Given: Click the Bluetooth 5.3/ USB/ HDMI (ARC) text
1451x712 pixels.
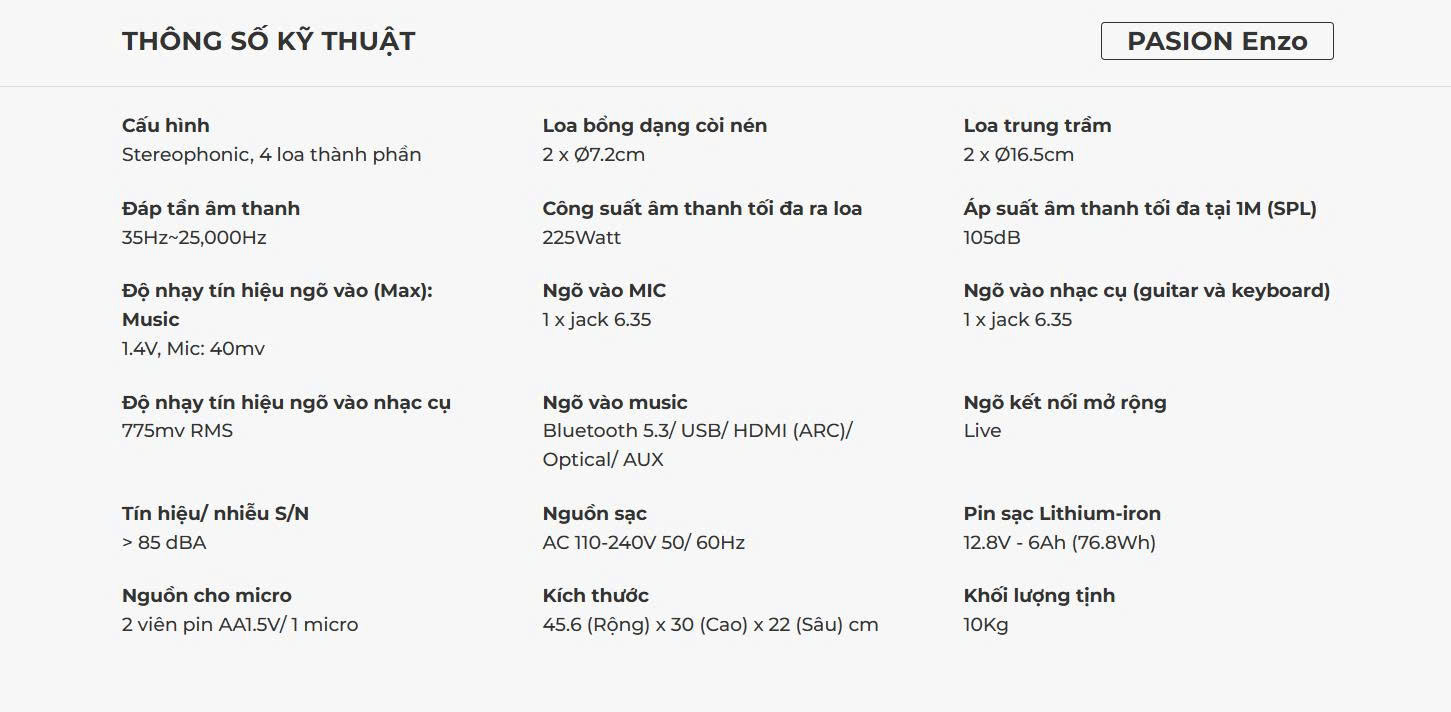Looking at the screenshot, I should [697, 430].
